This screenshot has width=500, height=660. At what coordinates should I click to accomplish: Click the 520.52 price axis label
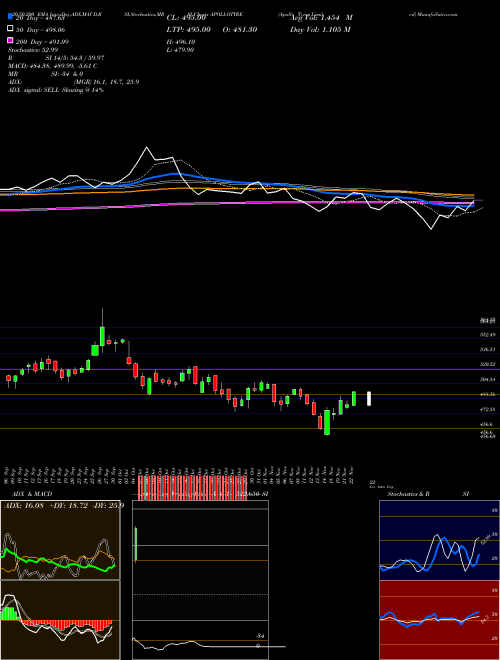[x=487, y=365]
